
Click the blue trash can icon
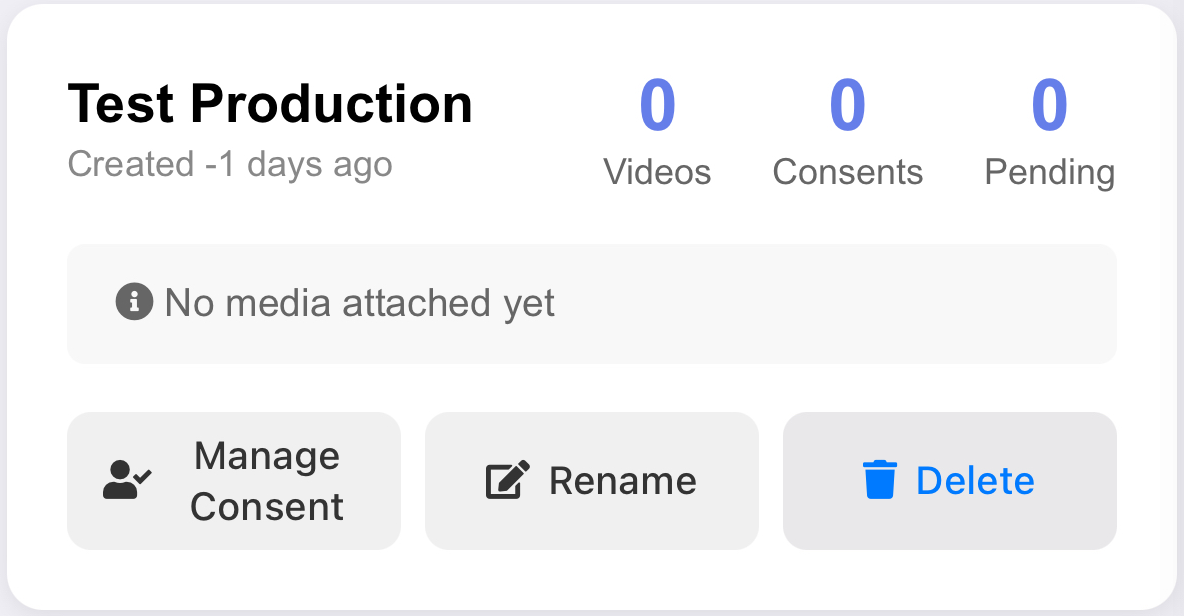coord(879,480)
